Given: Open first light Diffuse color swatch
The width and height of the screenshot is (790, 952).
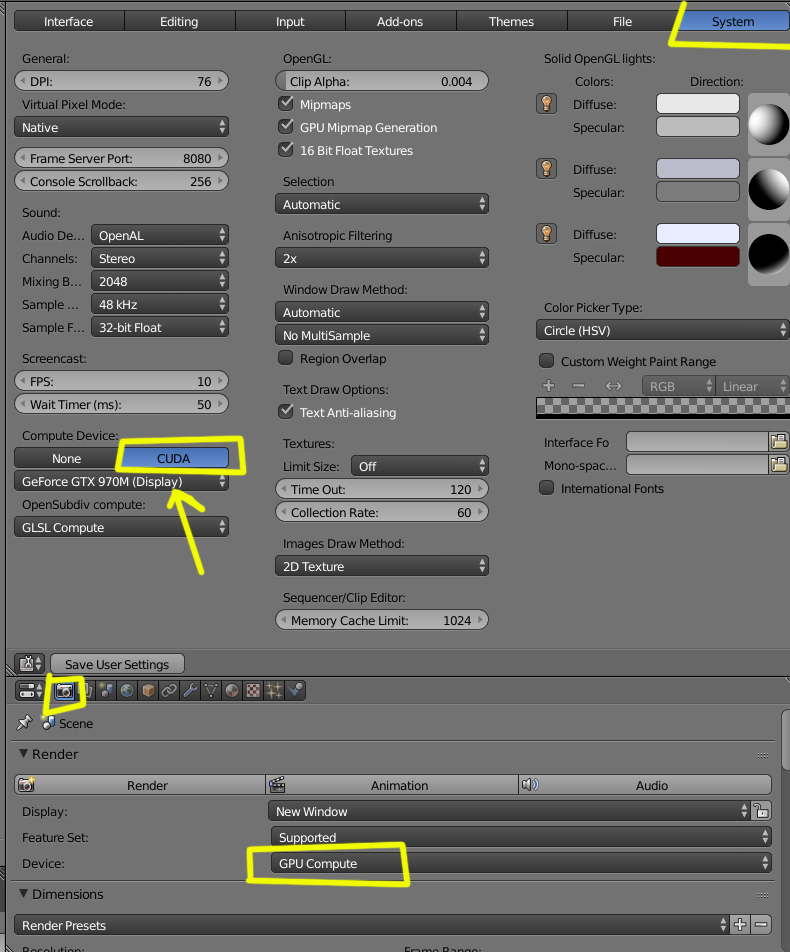Looking at the screenshot, I should 698,104.
